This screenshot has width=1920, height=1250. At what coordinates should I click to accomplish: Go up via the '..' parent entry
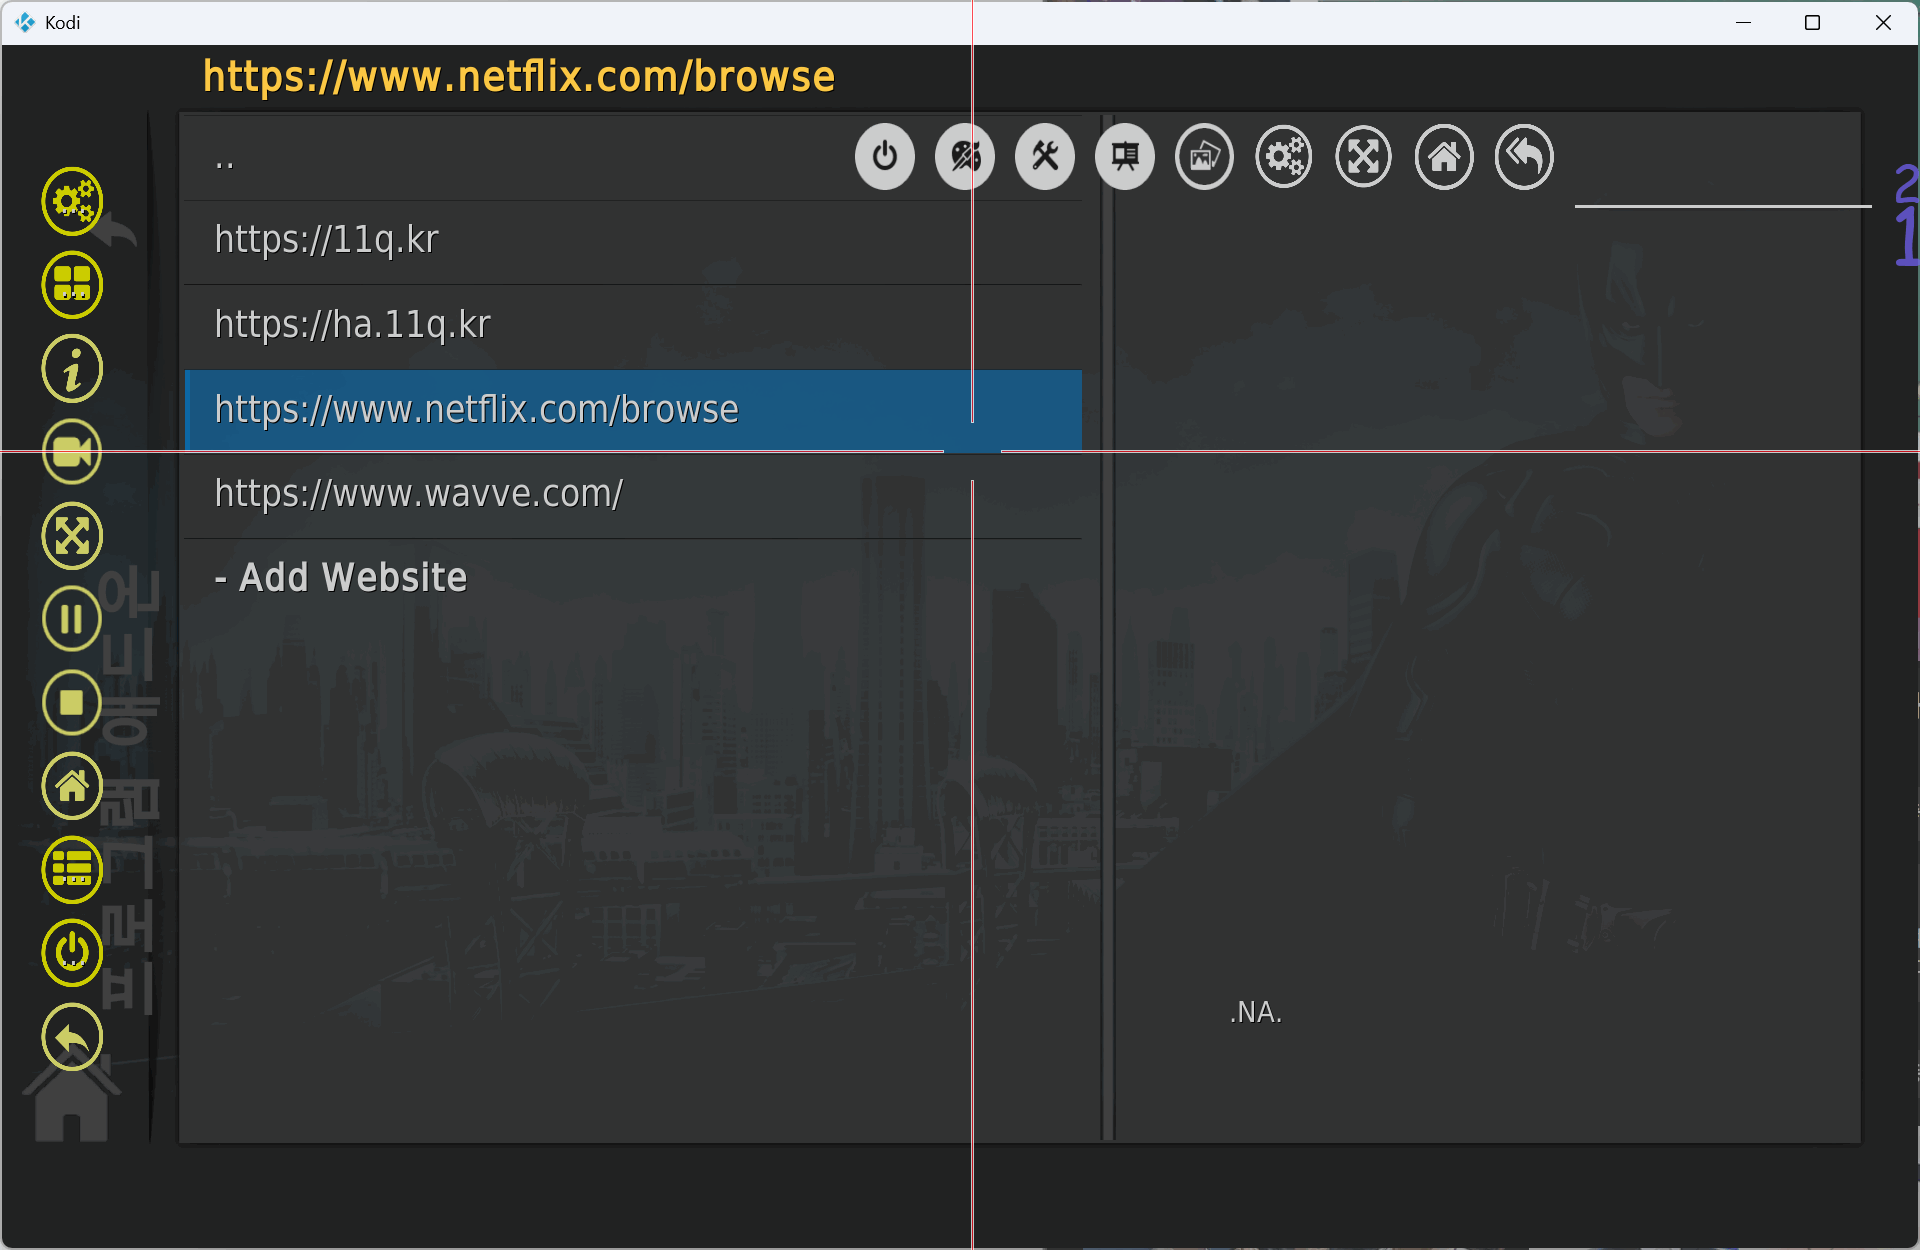point(633,159)
